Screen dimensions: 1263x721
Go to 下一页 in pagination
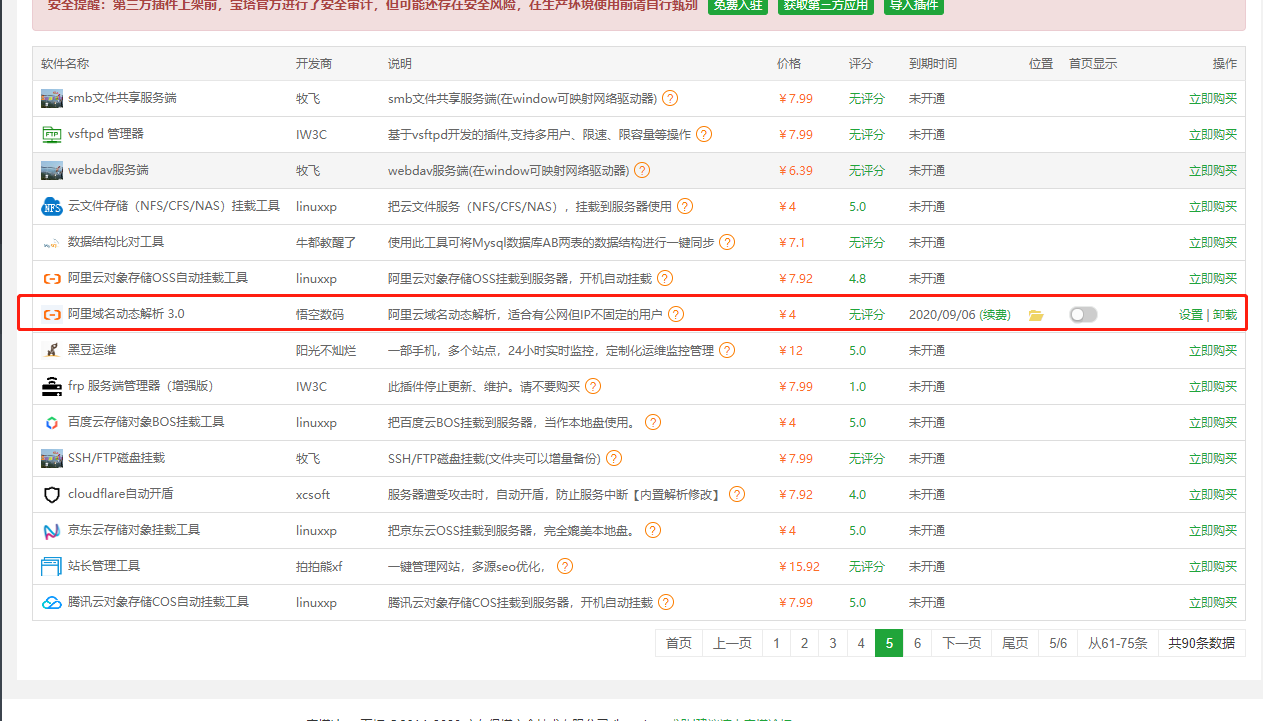tap(962, 643)
